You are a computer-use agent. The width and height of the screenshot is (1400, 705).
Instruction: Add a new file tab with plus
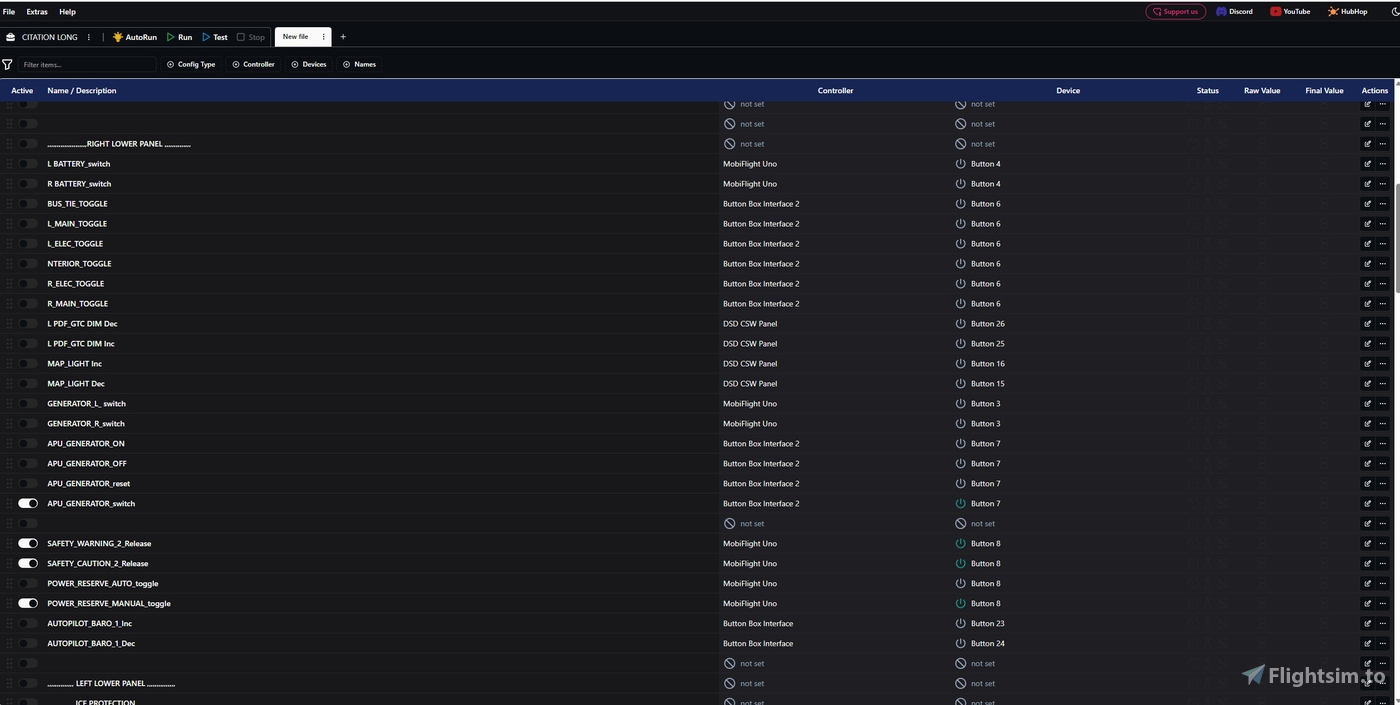[343, 37]
